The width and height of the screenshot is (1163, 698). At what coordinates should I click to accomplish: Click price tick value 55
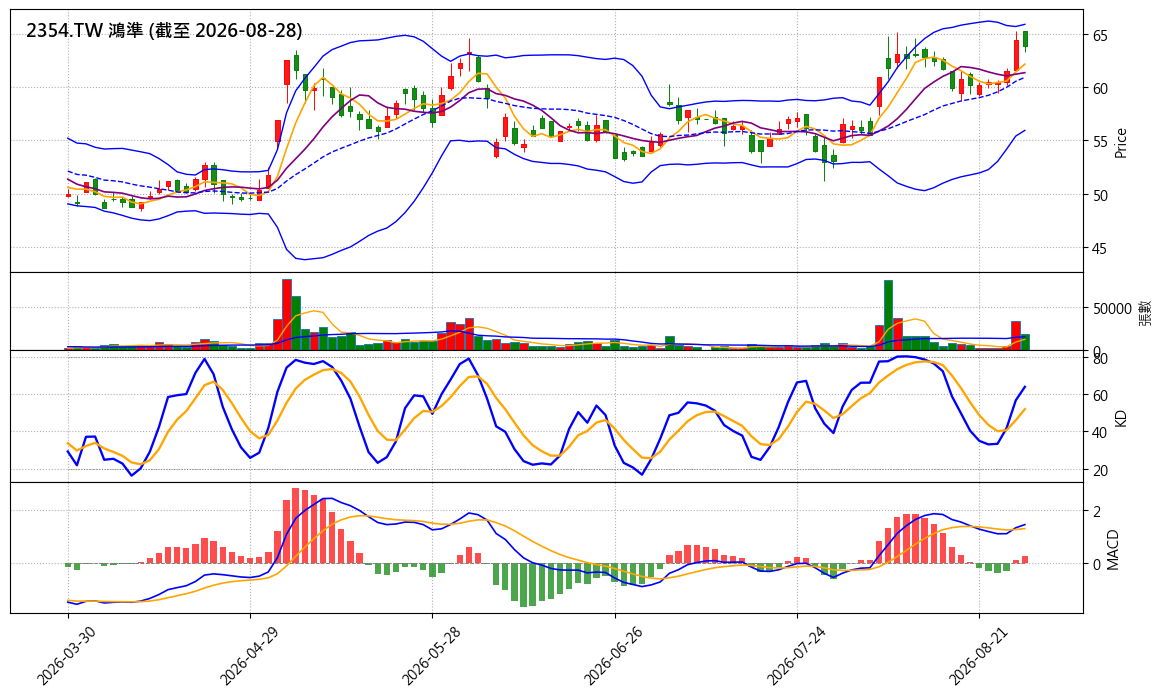pos(1100,142)
